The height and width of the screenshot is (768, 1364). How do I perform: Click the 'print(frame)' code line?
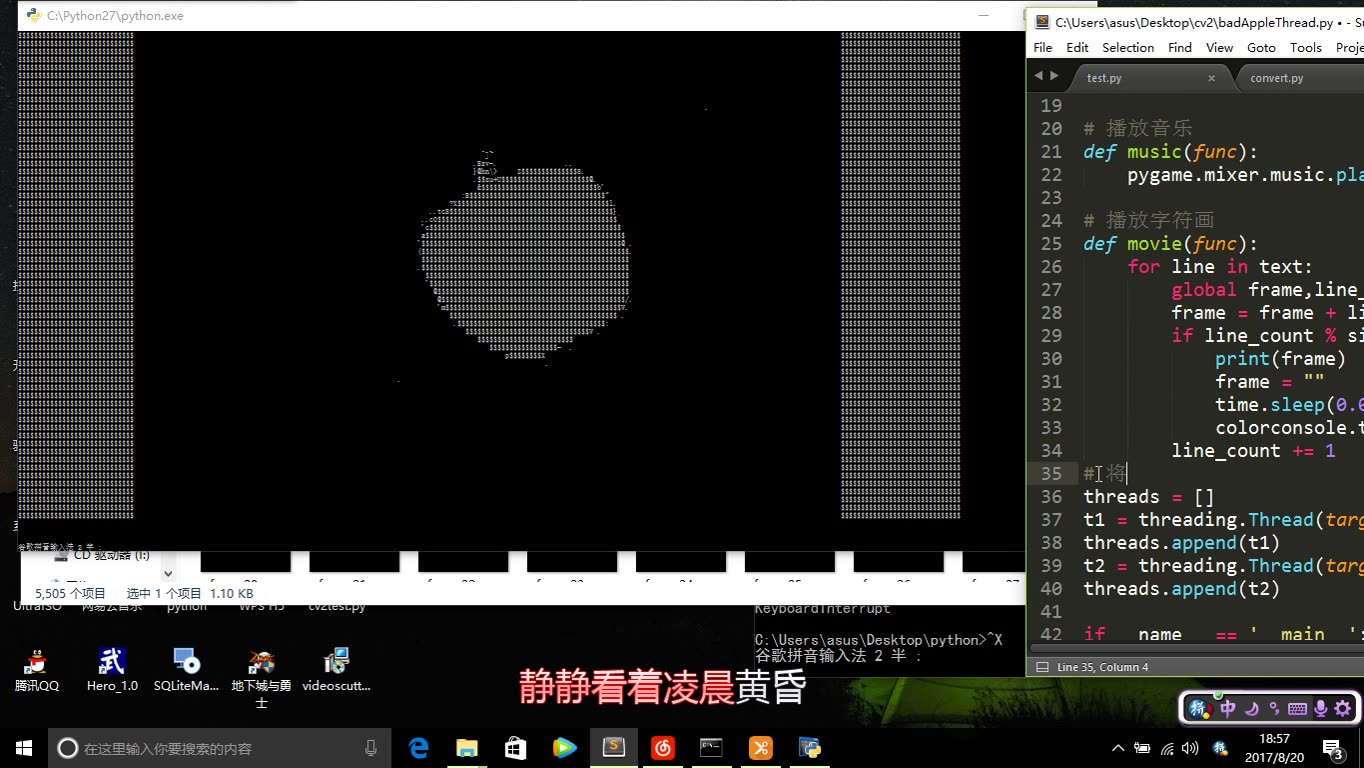[x=1281, y=358]
